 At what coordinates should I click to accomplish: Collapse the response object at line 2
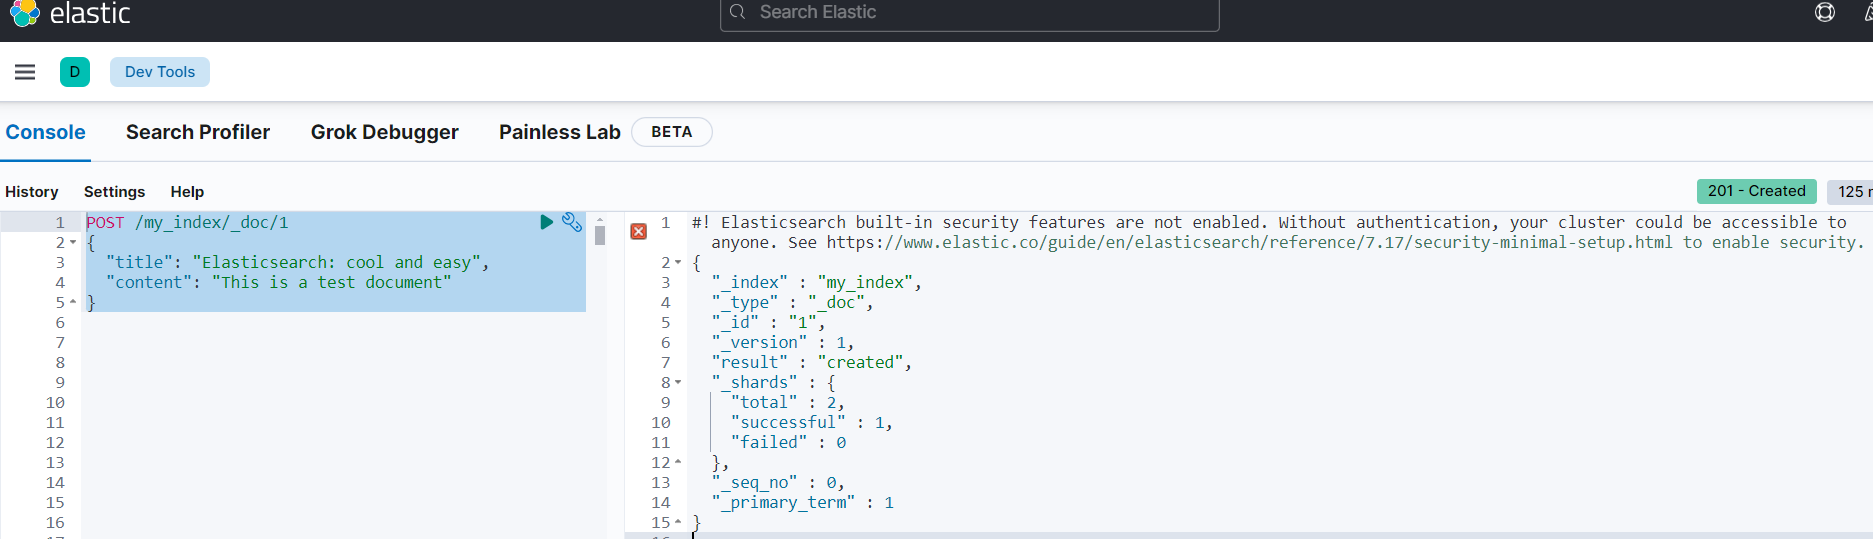678,263
